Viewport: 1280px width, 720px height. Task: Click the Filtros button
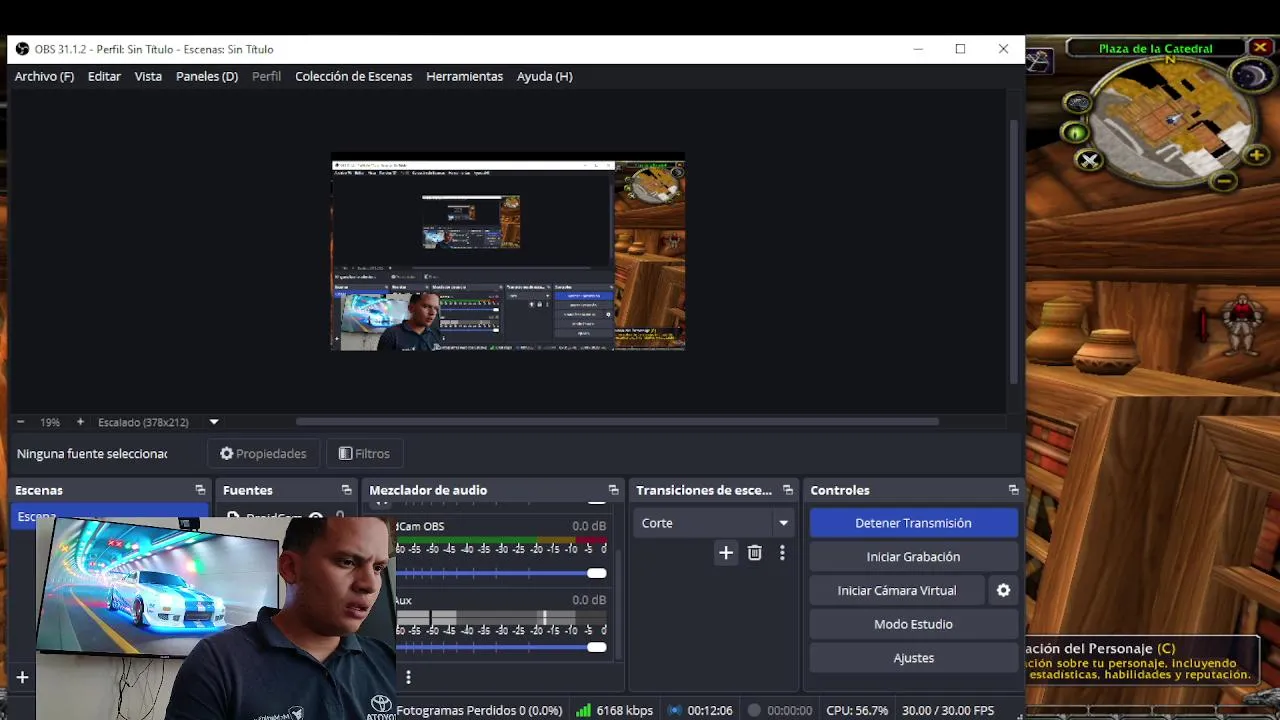[364, 453]
